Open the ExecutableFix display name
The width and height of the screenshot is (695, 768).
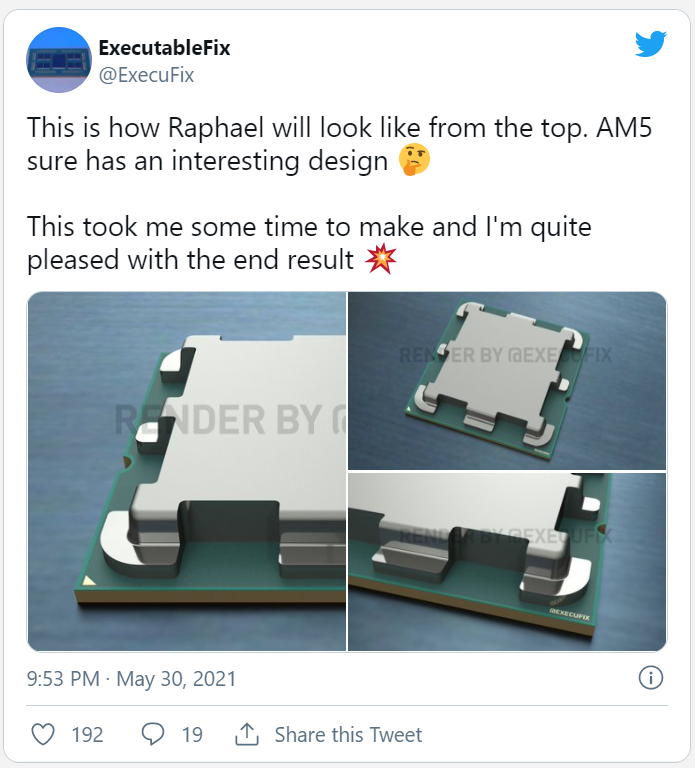pos(164,48)
